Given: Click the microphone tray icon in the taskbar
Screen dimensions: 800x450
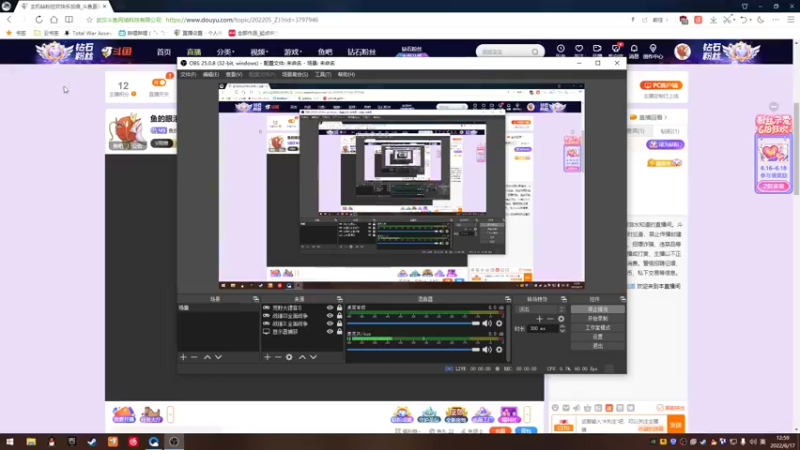Looking at the screenshot, I should coord(743,442).
